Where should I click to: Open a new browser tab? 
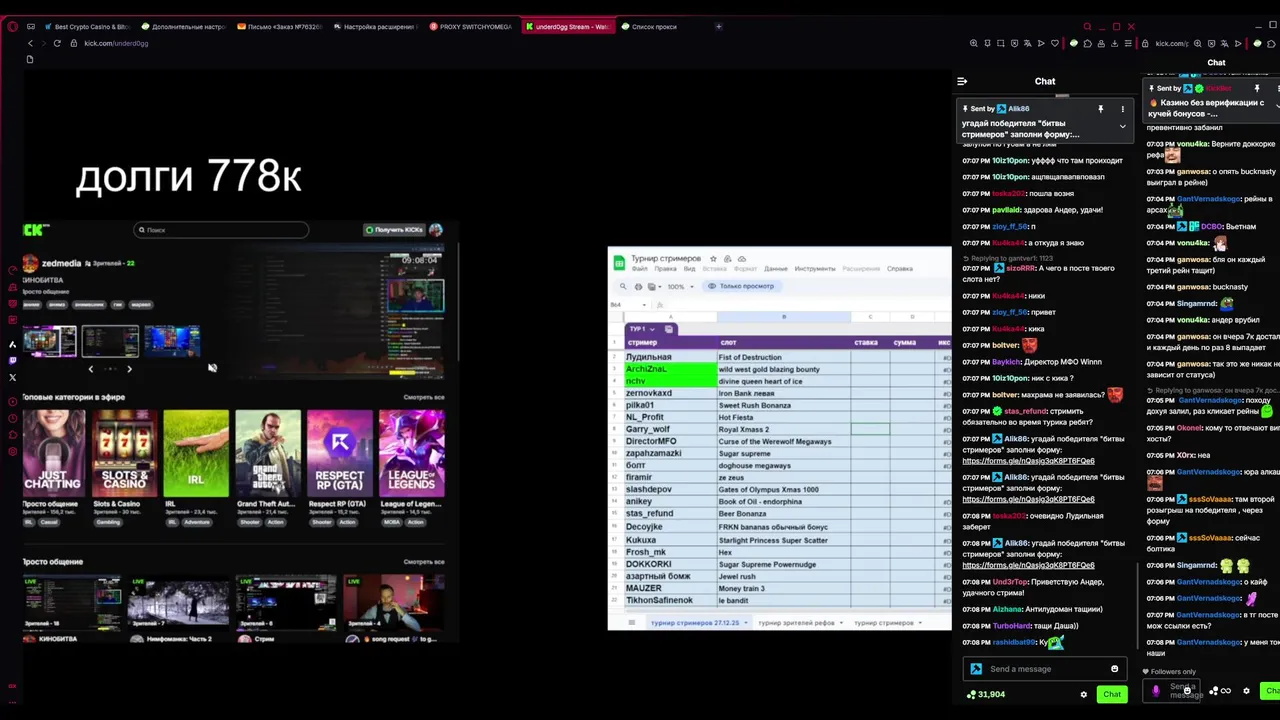coord(718,26)
